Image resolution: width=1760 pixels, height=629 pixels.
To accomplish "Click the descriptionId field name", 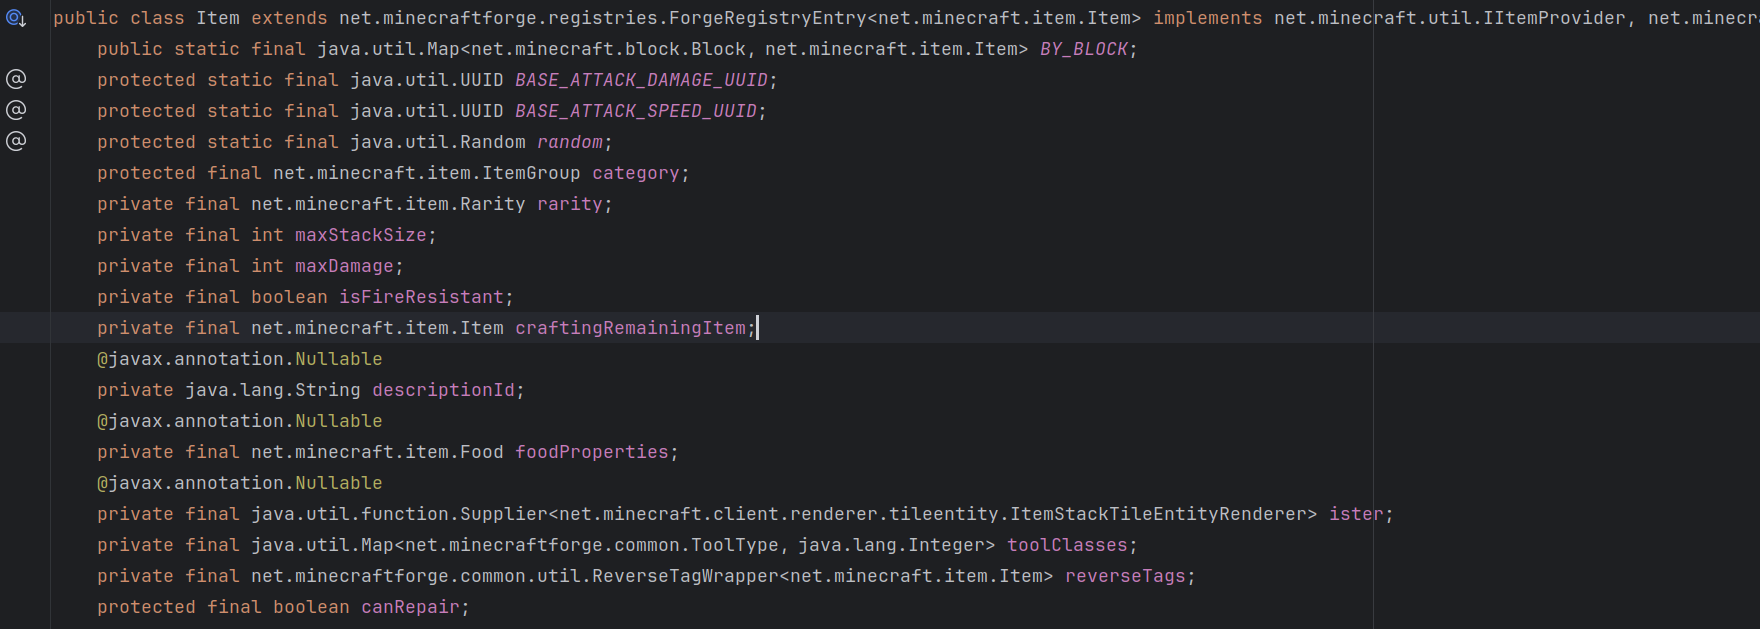I will click(443, 390).
